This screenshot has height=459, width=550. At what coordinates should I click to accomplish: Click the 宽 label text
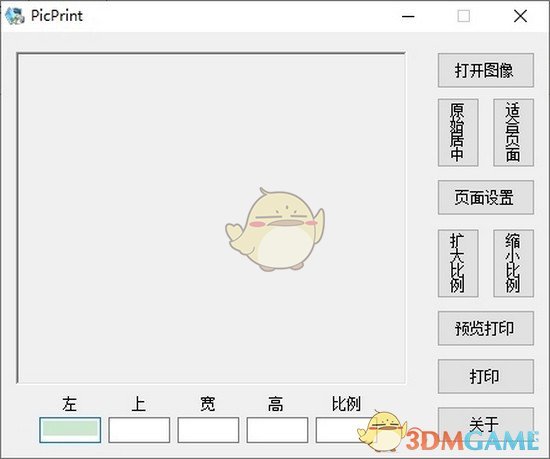point(208,404)
